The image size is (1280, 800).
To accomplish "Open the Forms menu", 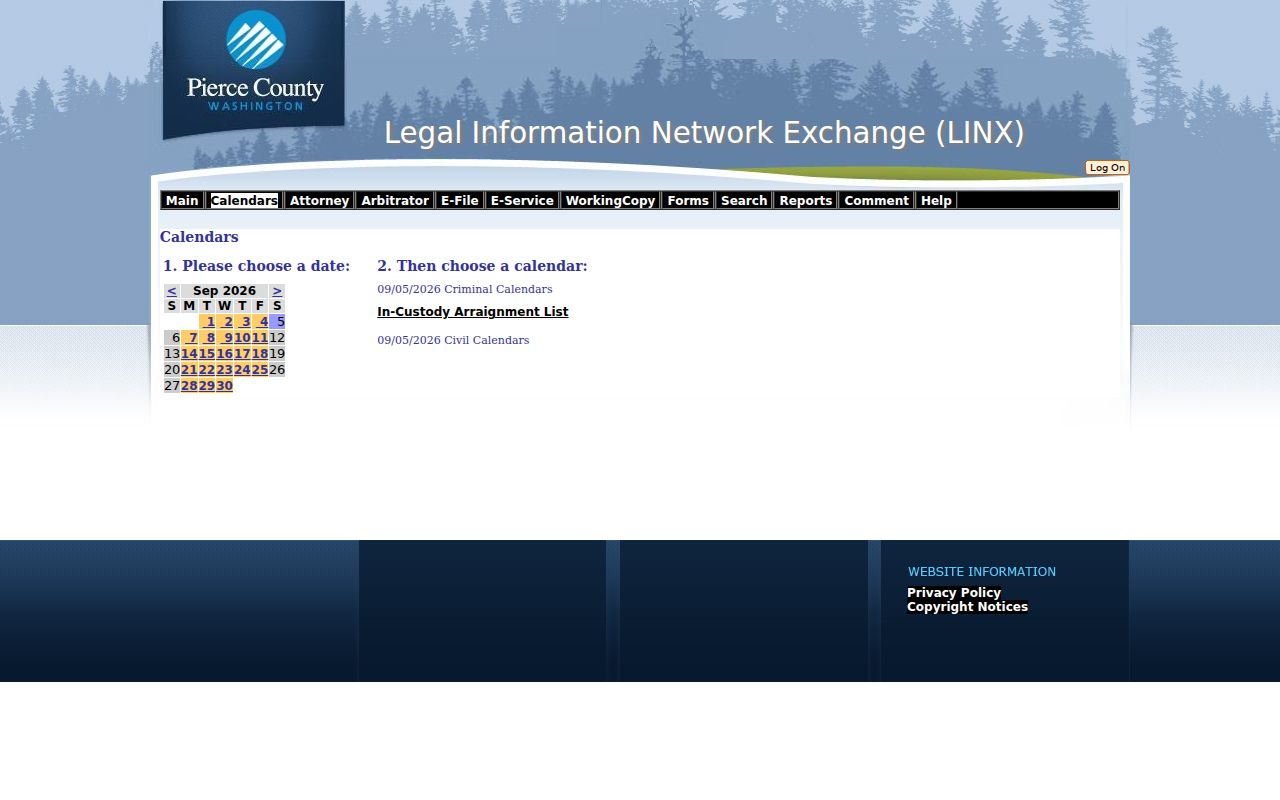I will [688, 201].
